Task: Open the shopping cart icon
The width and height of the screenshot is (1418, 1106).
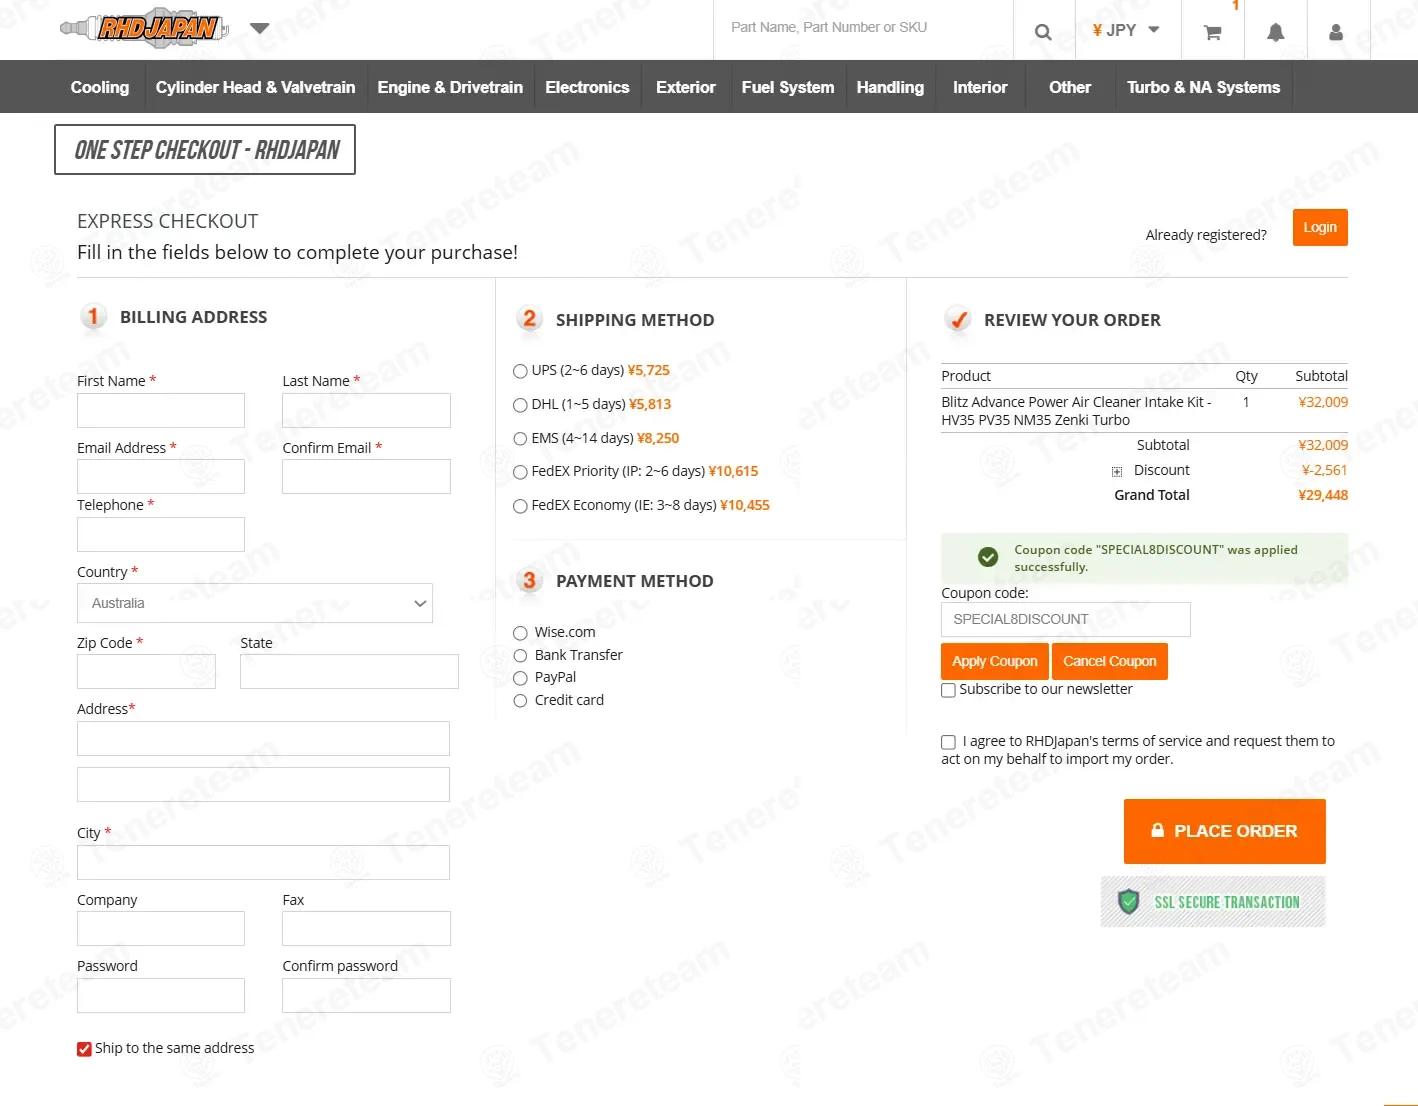Action: tap(1213, 32)
